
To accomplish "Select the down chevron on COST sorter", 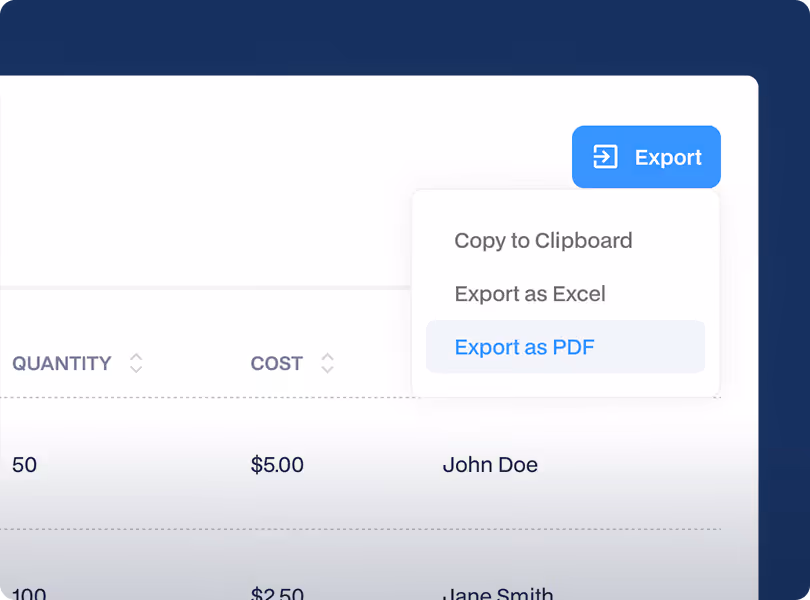I will [328, 369].
